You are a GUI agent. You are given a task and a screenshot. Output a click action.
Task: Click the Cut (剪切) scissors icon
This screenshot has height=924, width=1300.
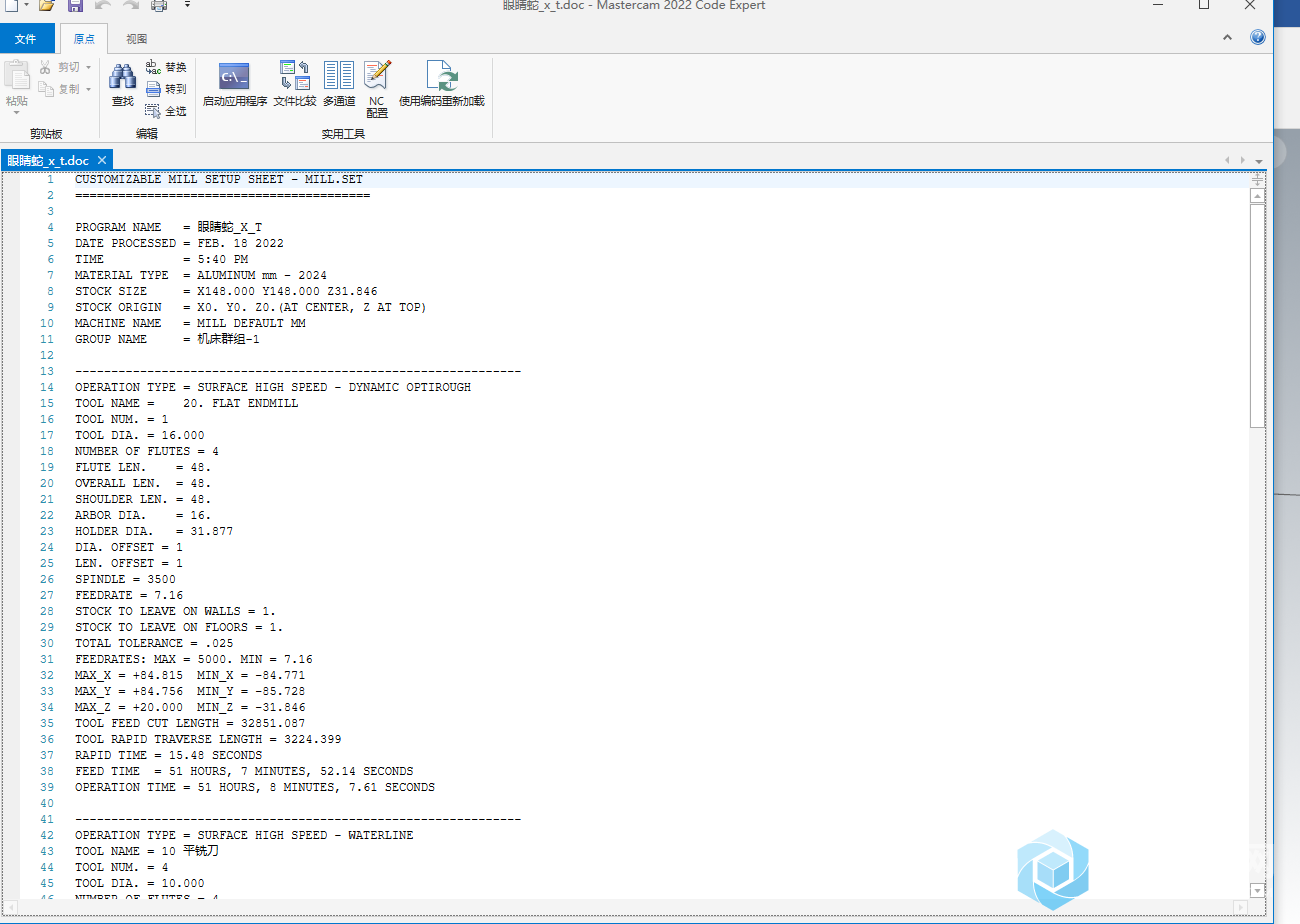click(45, 67)
